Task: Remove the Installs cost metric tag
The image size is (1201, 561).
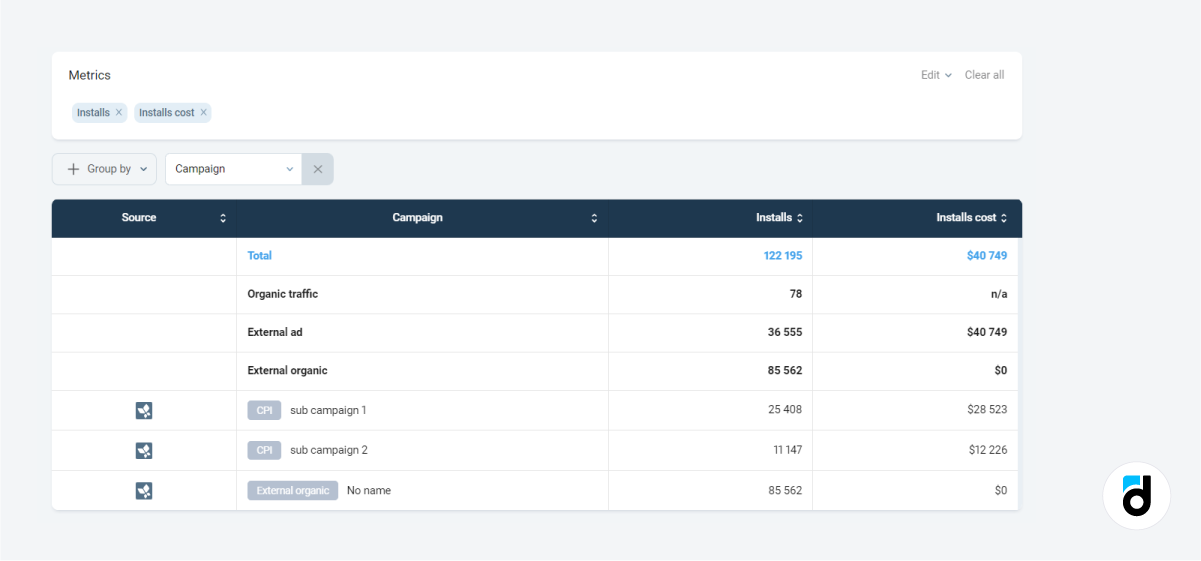Action: (x=203, y=113)
